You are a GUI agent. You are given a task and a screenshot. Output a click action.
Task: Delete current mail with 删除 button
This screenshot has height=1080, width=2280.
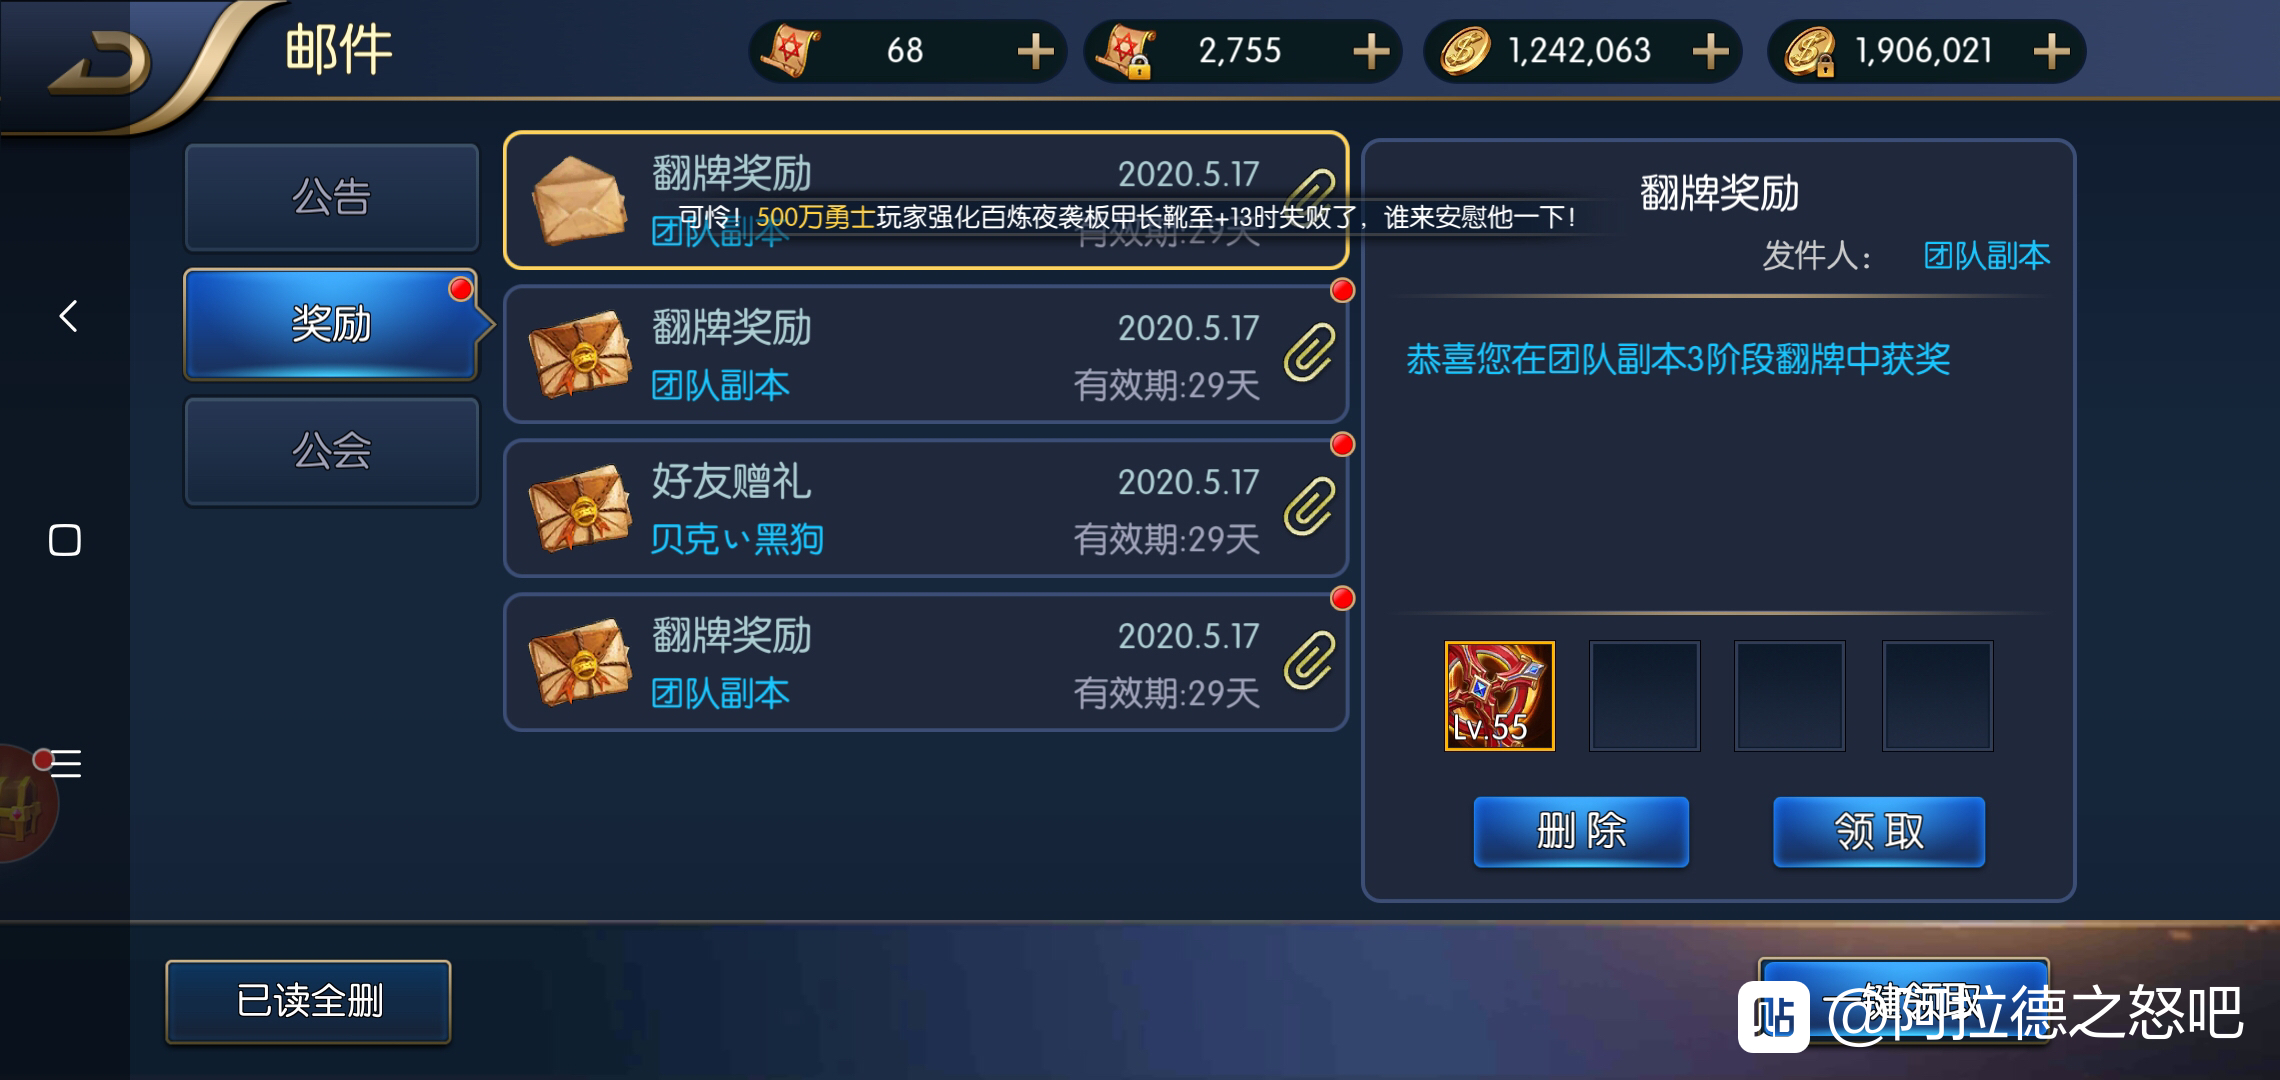coord(1581,831)
